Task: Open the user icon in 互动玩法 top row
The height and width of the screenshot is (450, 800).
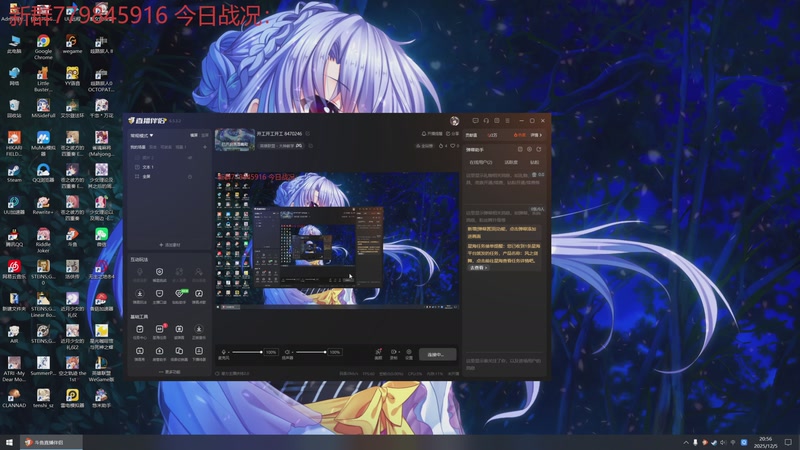Action: (x=198, y=274)
